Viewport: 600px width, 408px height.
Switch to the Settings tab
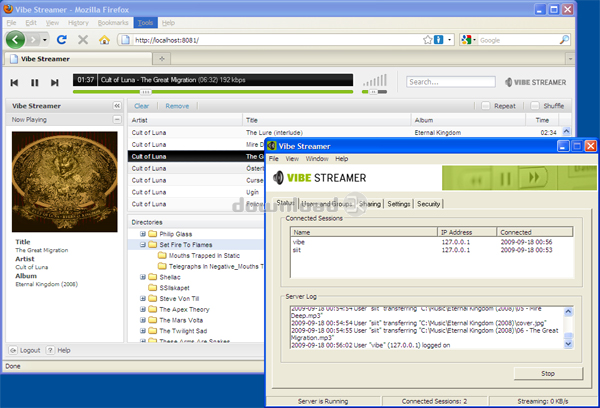[x=399, y=204]
